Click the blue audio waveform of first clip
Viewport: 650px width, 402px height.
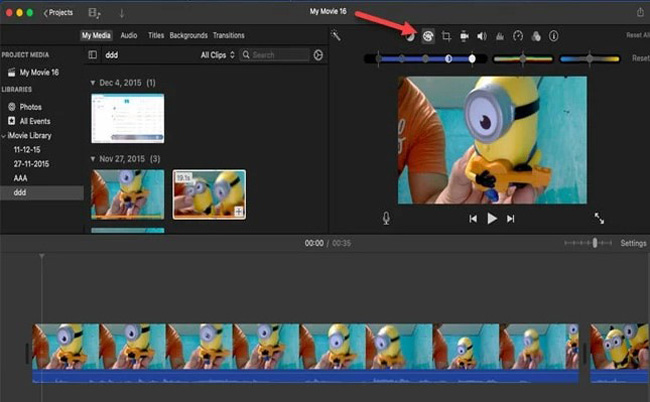(306, 377)
